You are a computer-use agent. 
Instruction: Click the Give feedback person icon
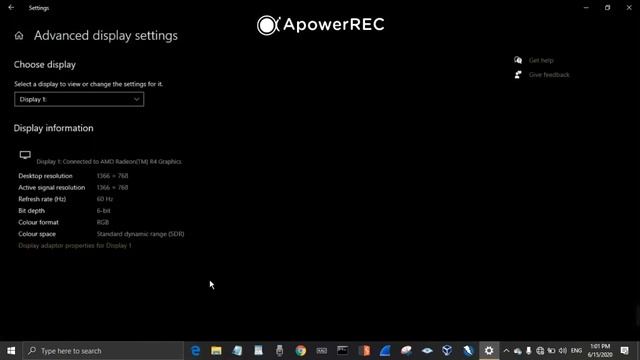coord(518,75)
